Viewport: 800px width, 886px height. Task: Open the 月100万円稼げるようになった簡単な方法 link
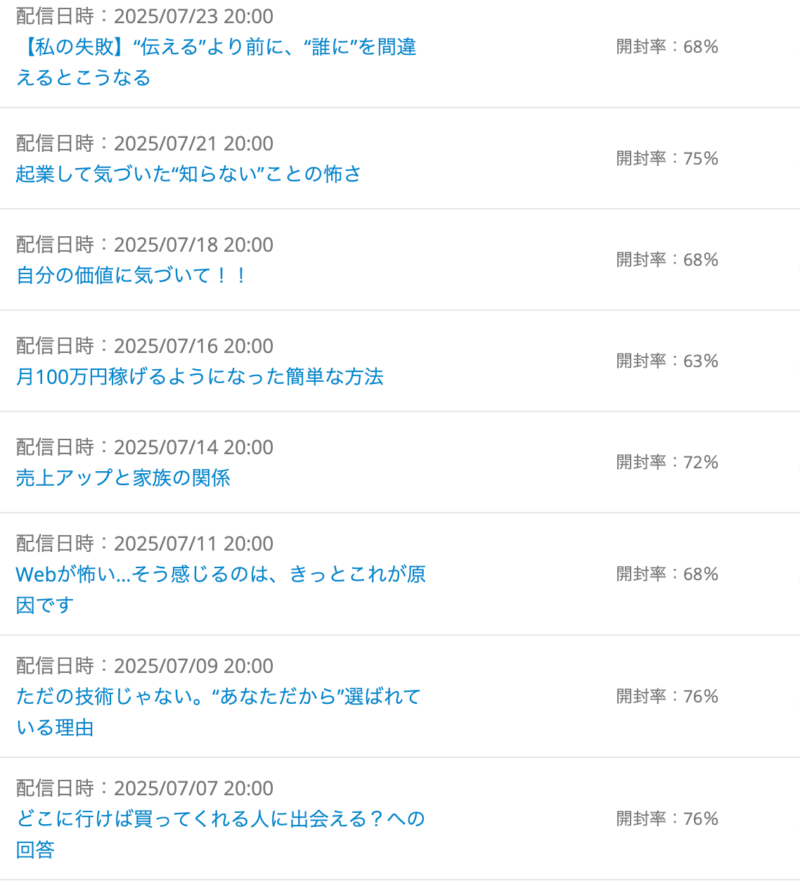(199, 376)
